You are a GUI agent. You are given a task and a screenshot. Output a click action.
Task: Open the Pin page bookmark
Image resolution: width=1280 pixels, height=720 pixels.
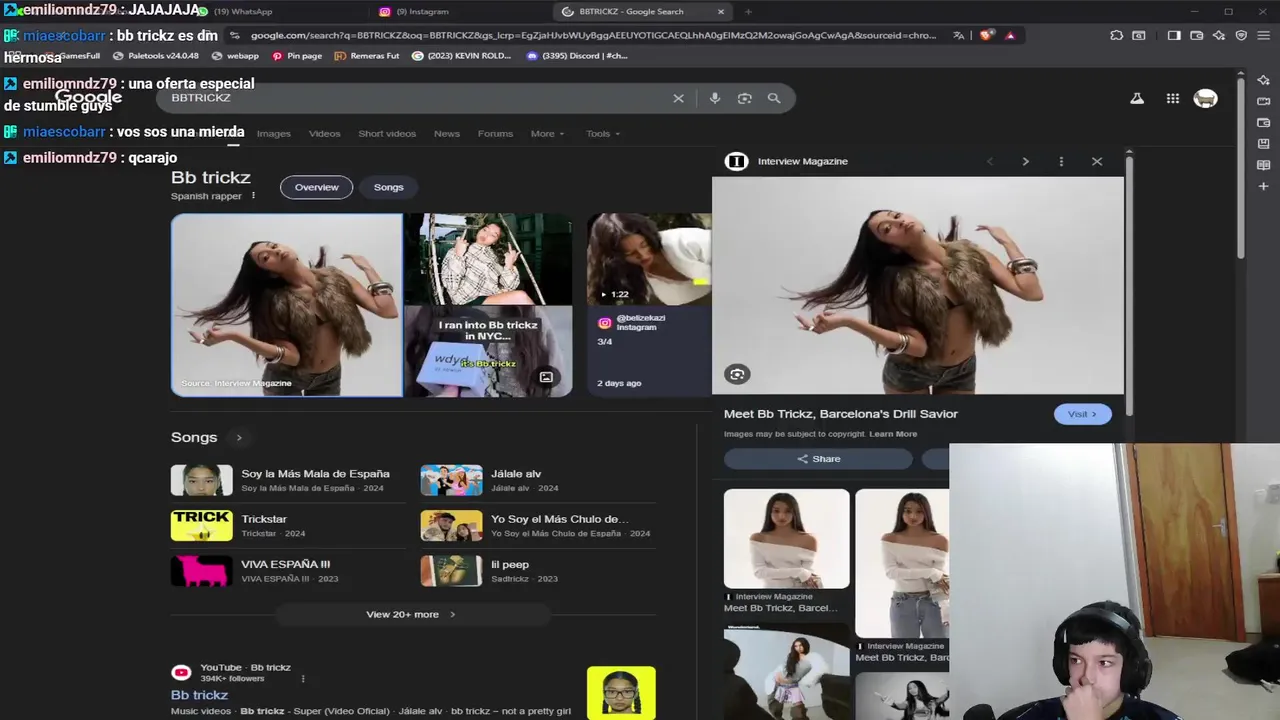297,56
